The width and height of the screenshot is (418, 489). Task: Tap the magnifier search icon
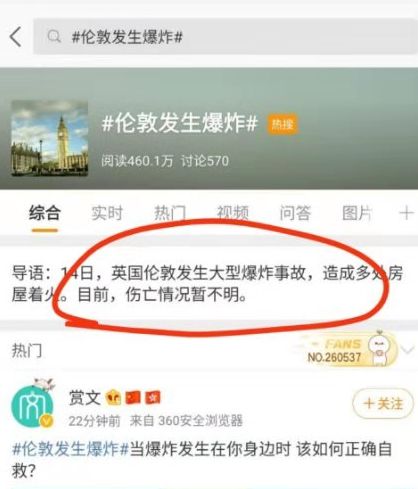pos(54,36)
